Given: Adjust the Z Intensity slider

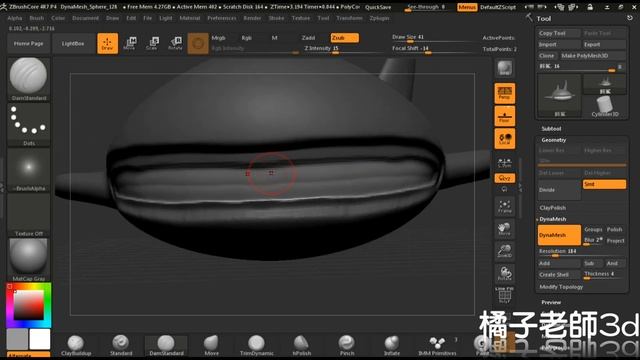Looking at the screenshot, I should (341, 49).
